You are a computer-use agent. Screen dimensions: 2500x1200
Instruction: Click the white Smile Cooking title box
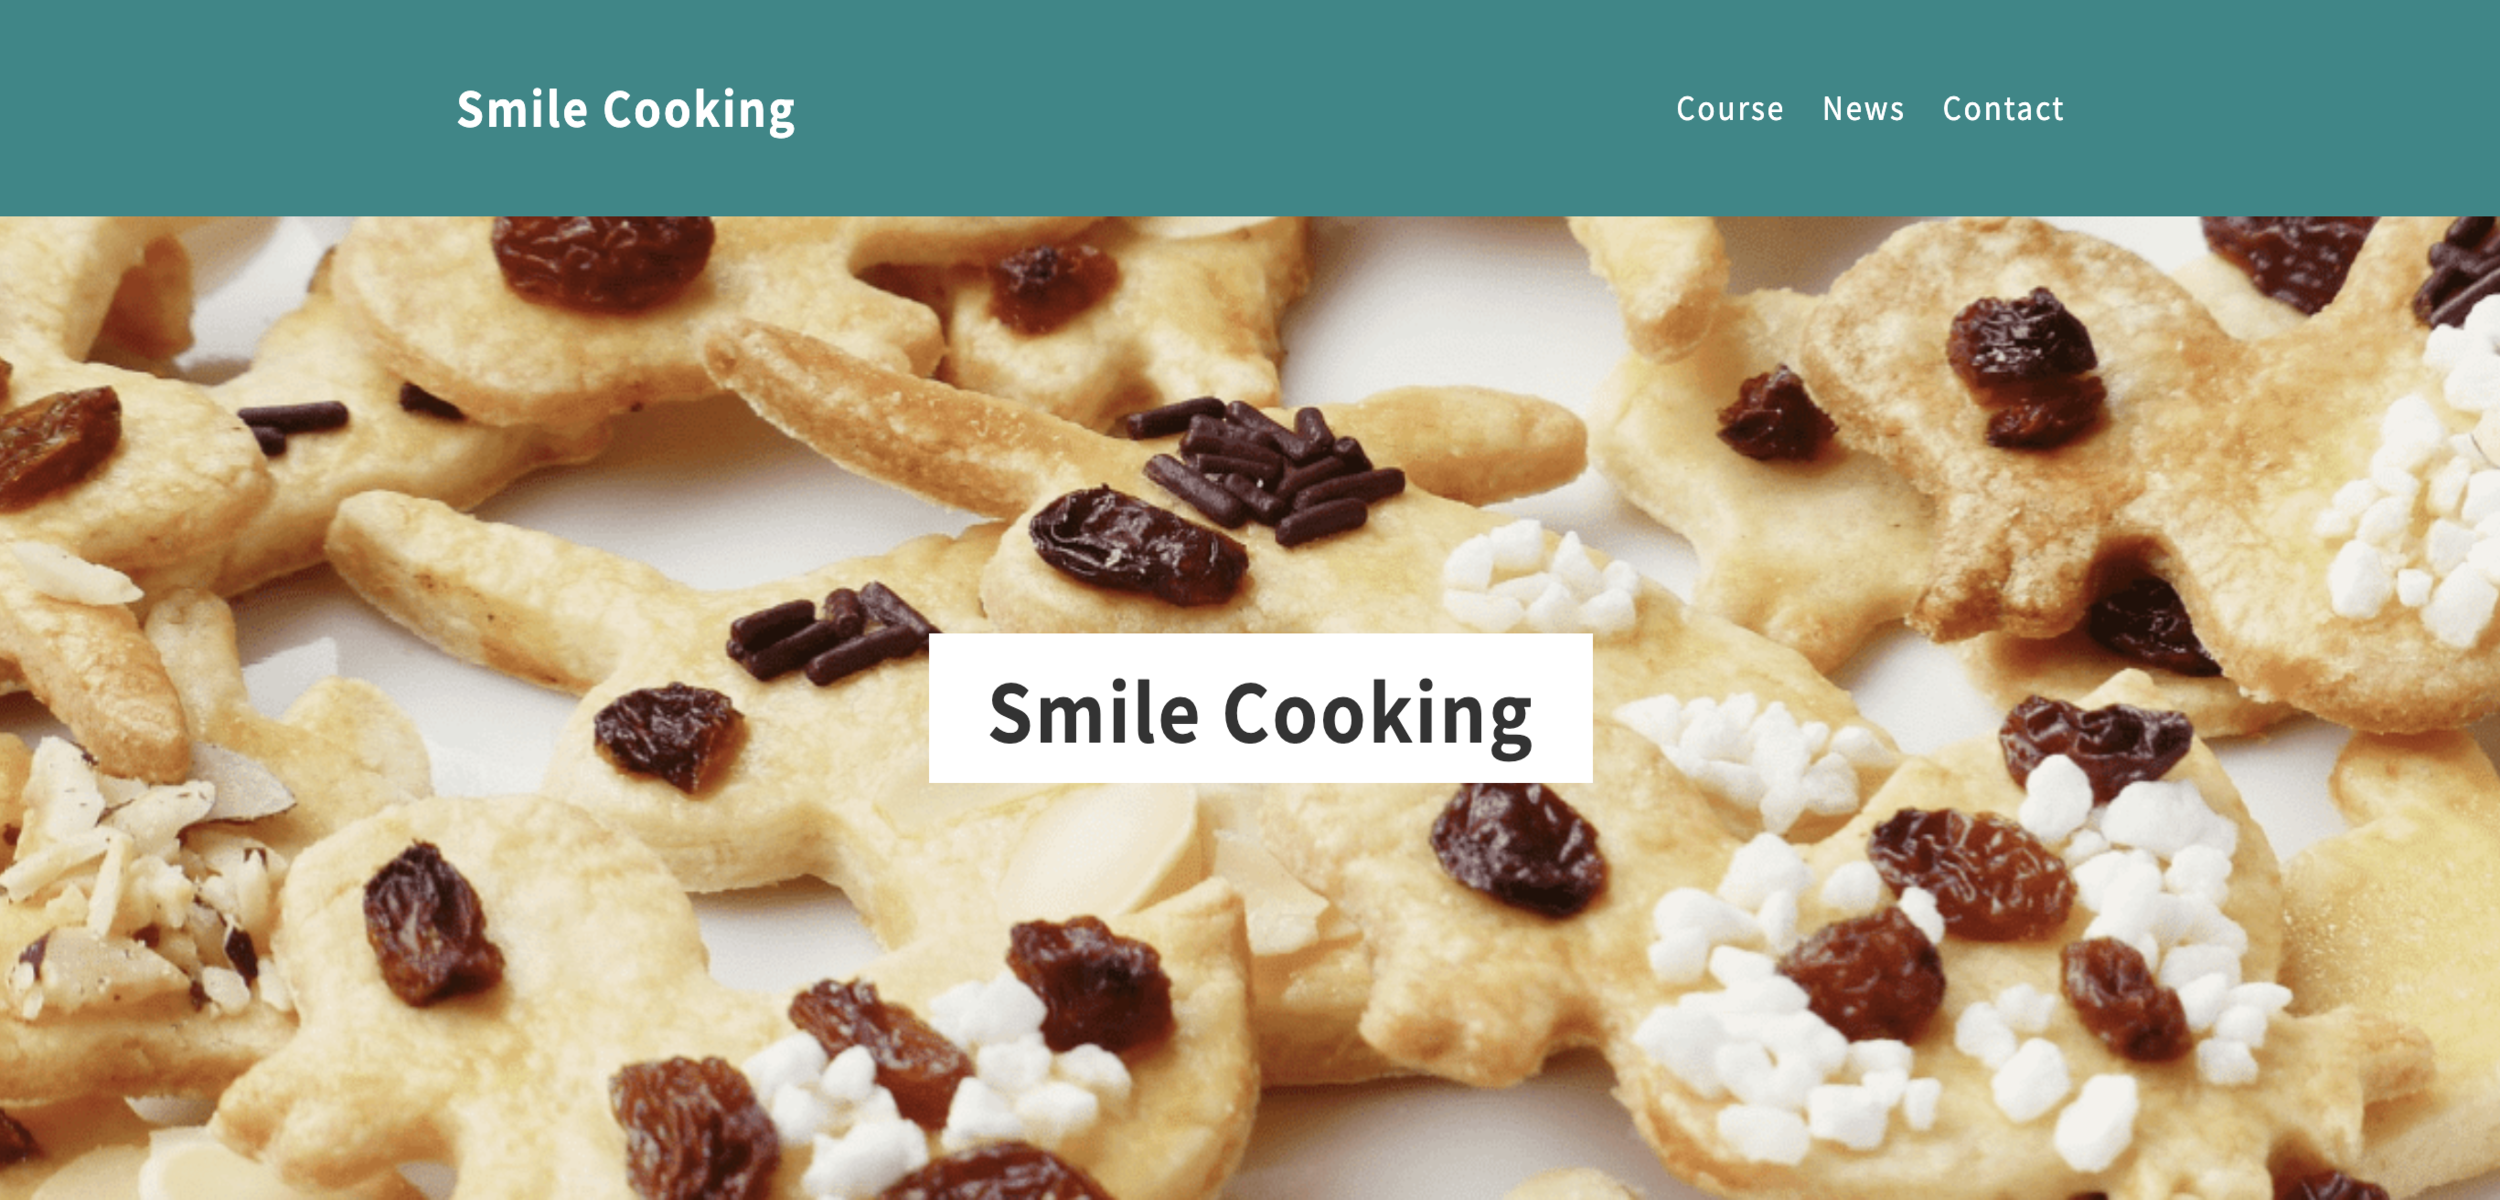(x=1260, y=707)
